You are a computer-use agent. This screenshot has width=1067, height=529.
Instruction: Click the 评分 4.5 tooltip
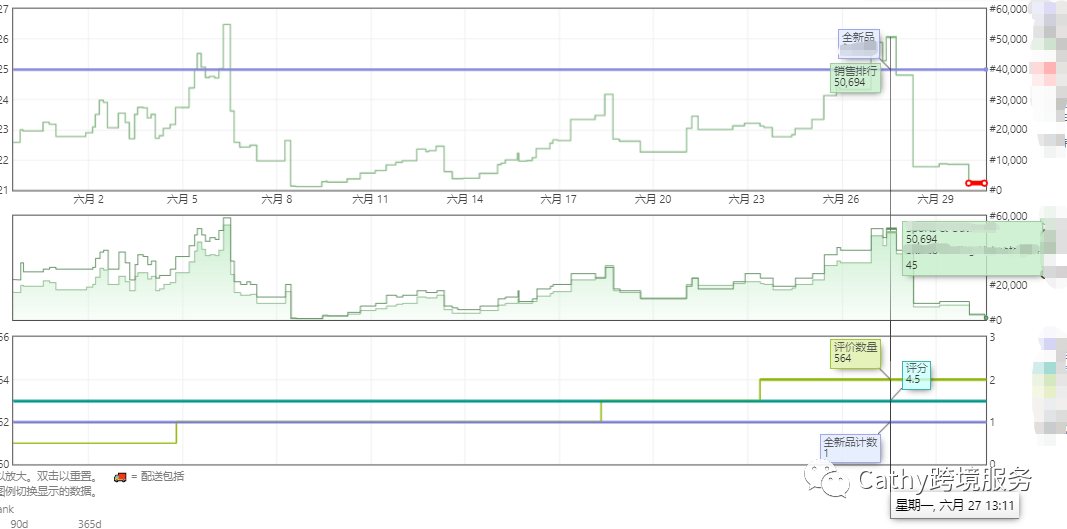(917, 374)
